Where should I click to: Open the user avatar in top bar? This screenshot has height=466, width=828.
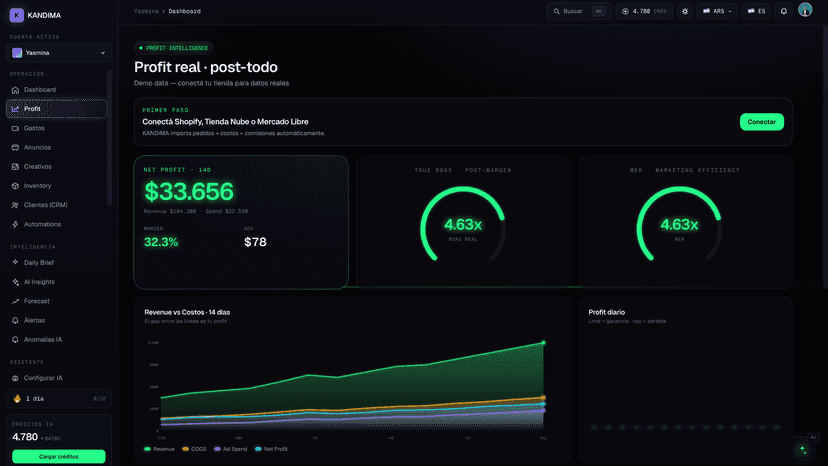pos(805,10)
